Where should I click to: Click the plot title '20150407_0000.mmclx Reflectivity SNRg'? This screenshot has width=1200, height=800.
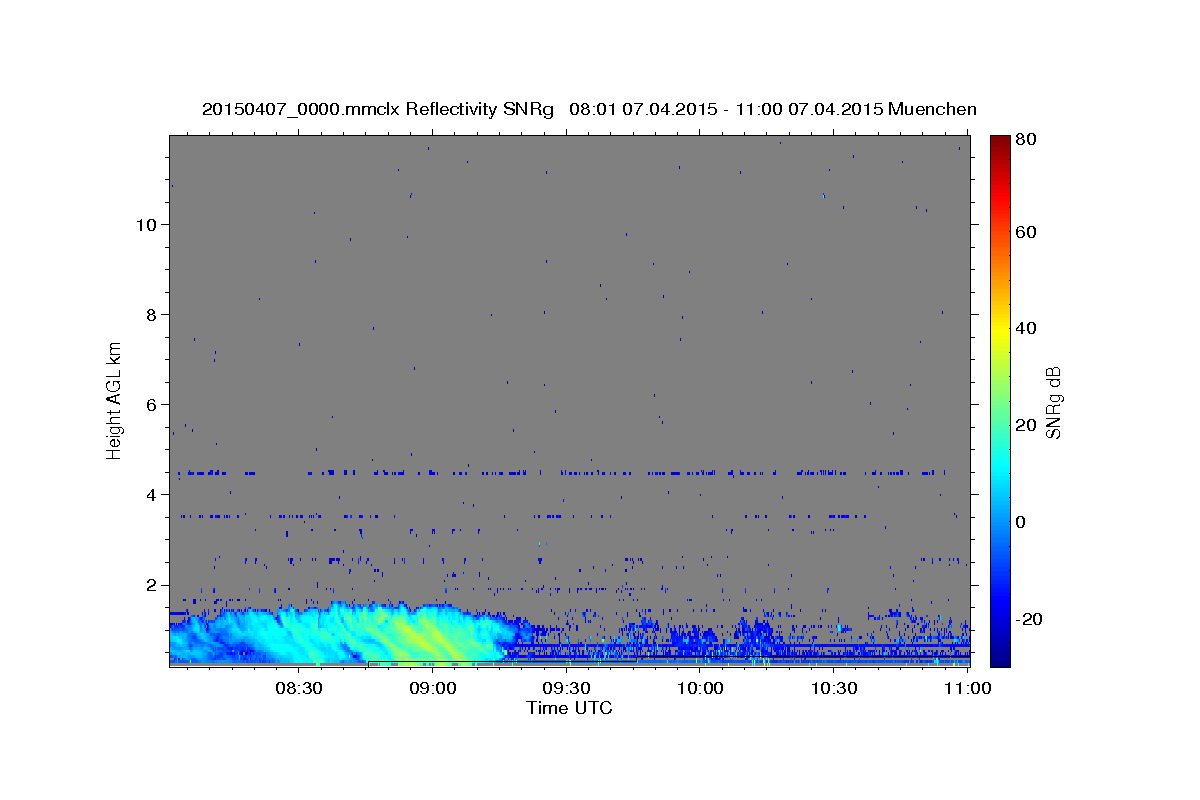point(378,109)
